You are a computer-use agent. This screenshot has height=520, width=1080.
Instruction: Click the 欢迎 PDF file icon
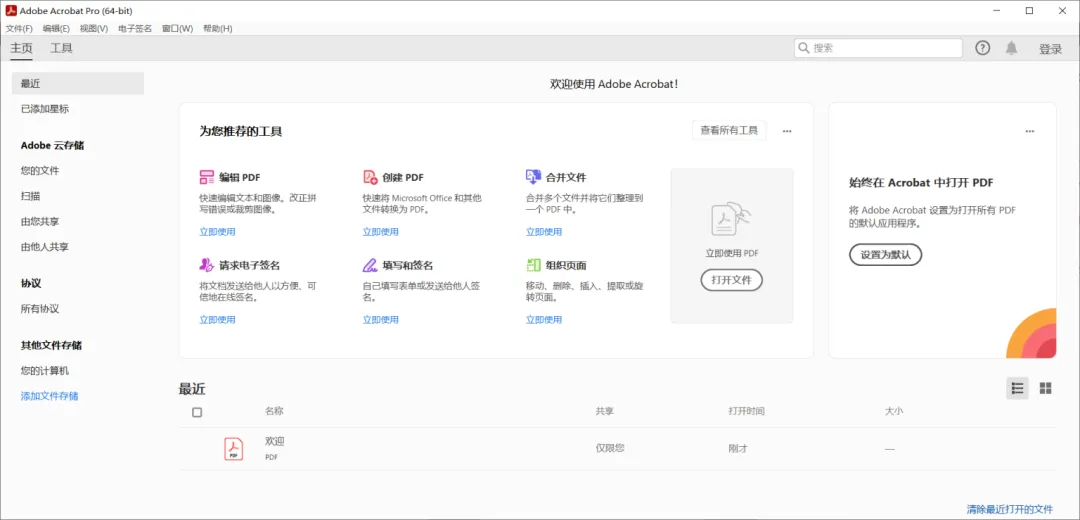point(233,449)
